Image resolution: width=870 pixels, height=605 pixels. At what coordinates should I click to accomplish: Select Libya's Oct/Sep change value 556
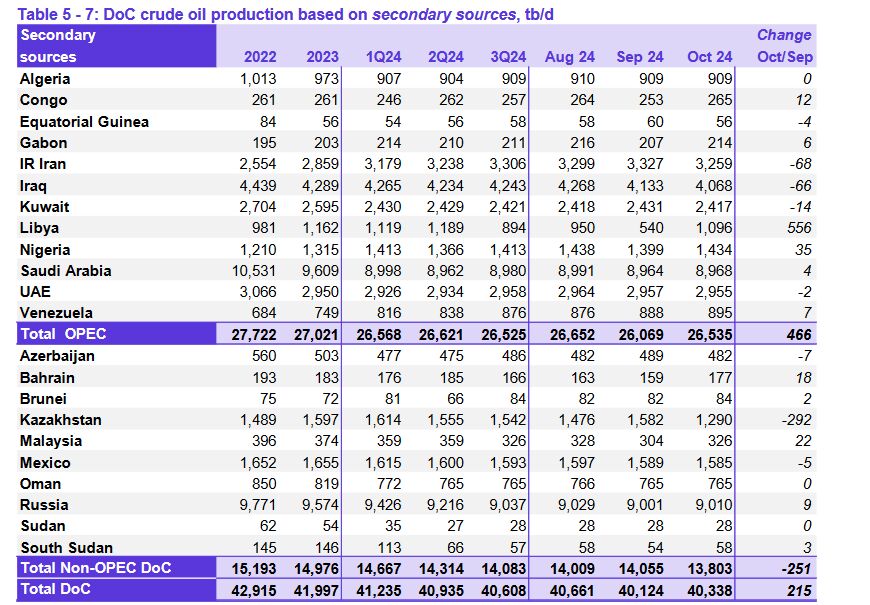pos(797,228)
